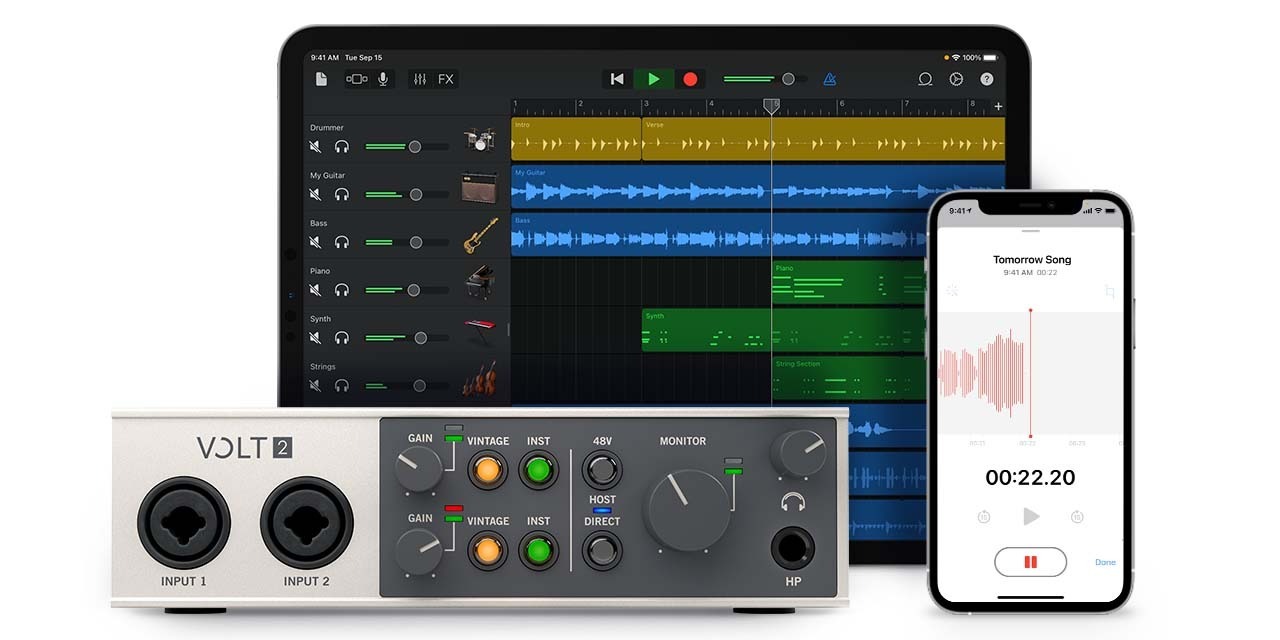
Task: Skip back 15 seconds in Voice Memos
Action: tap(983, 517)
